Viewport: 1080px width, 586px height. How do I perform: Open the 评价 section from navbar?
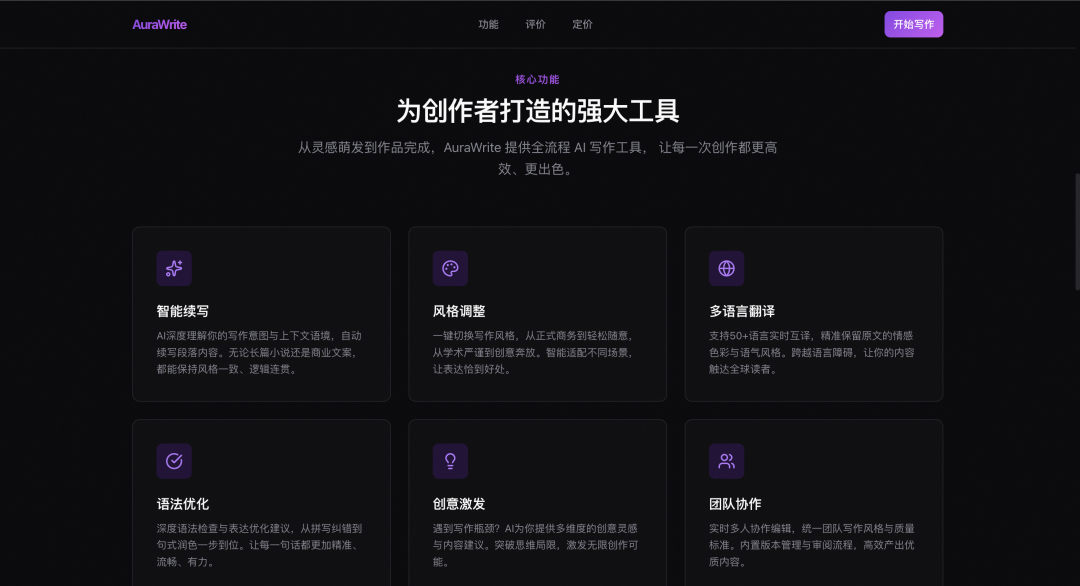[x=535, y=24]
